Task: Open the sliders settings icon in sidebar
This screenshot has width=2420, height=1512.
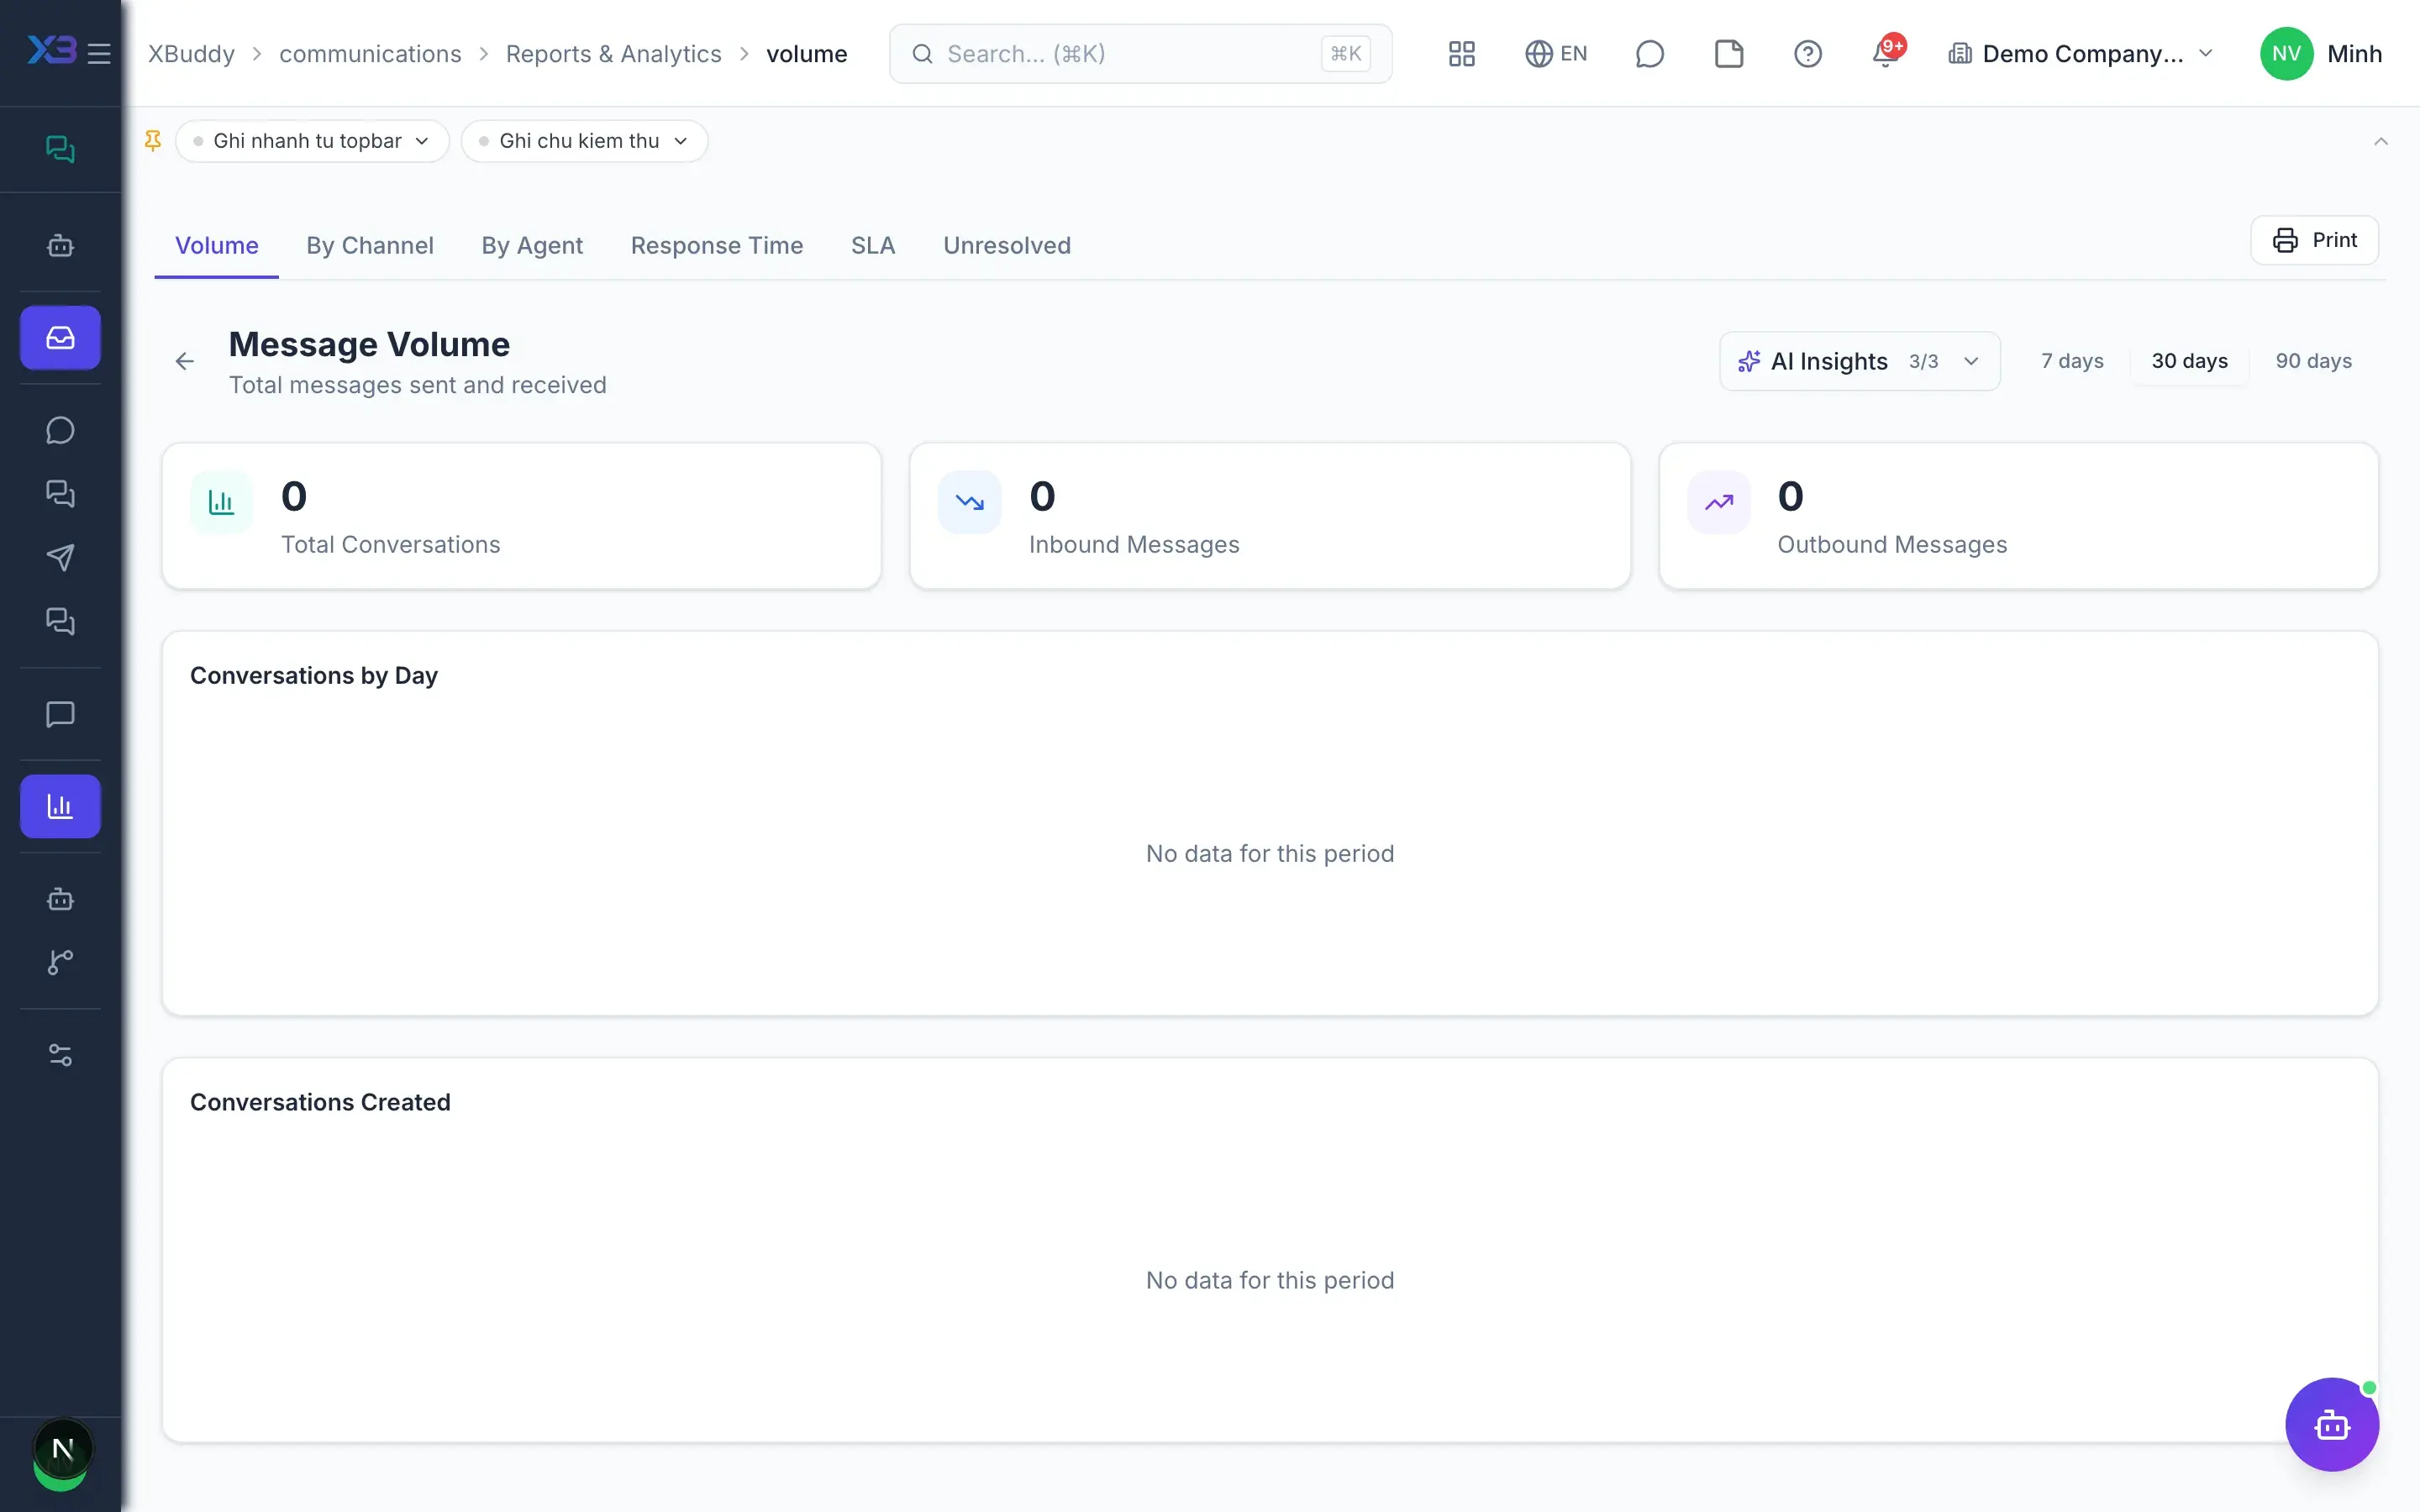Action: 60,1055
